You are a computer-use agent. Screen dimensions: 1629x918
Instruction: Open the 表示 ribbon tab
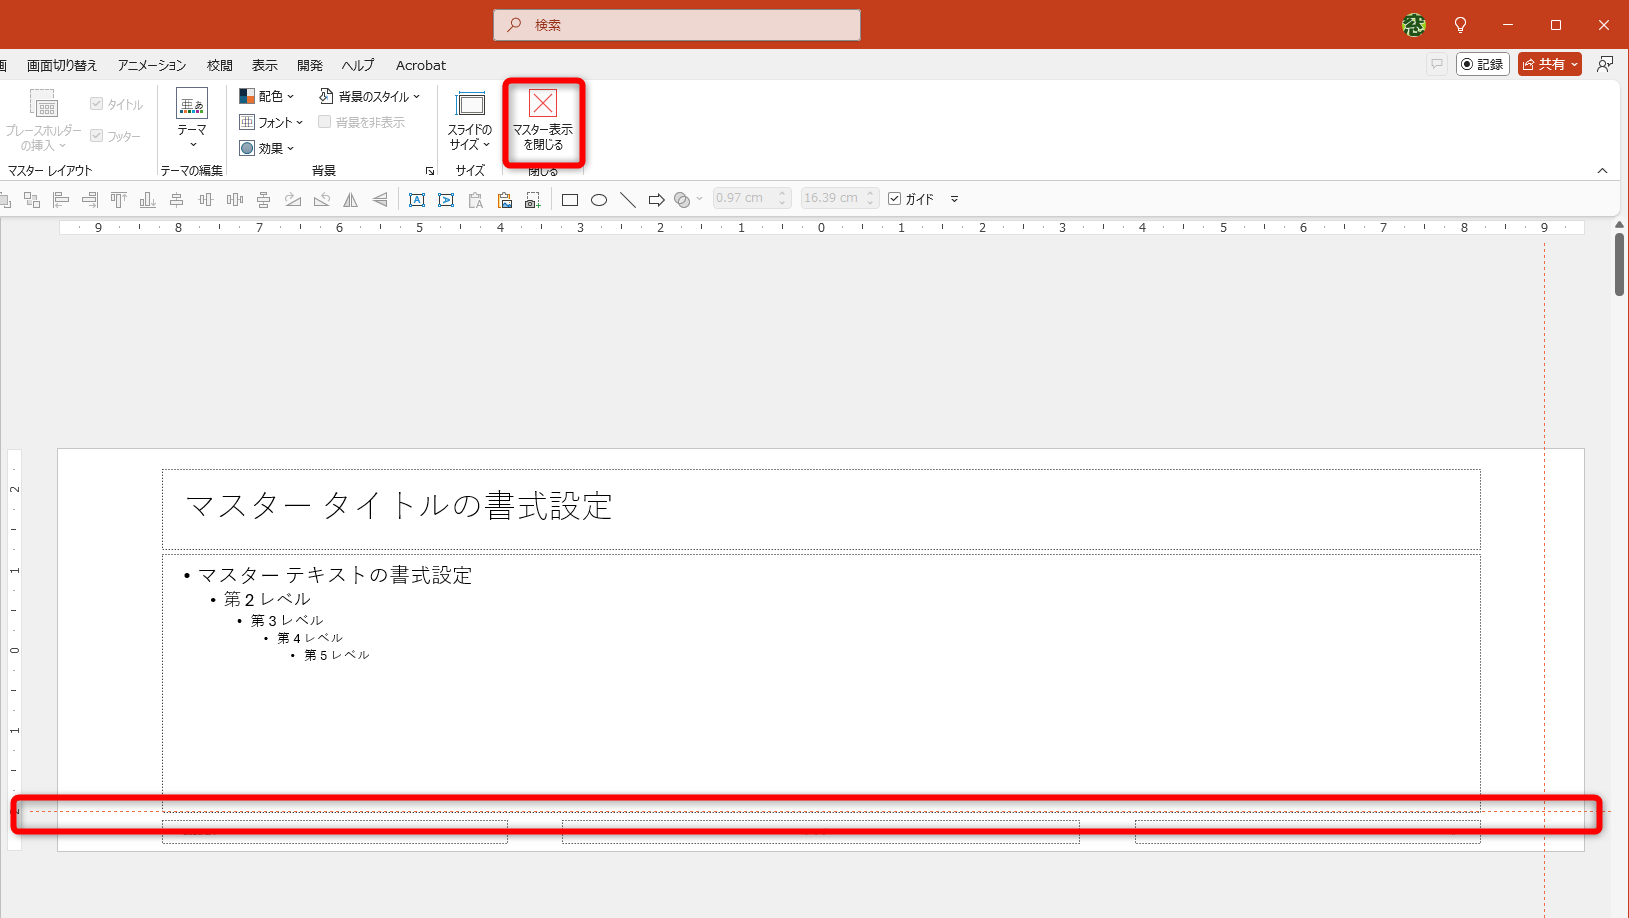tap(264, 65)
